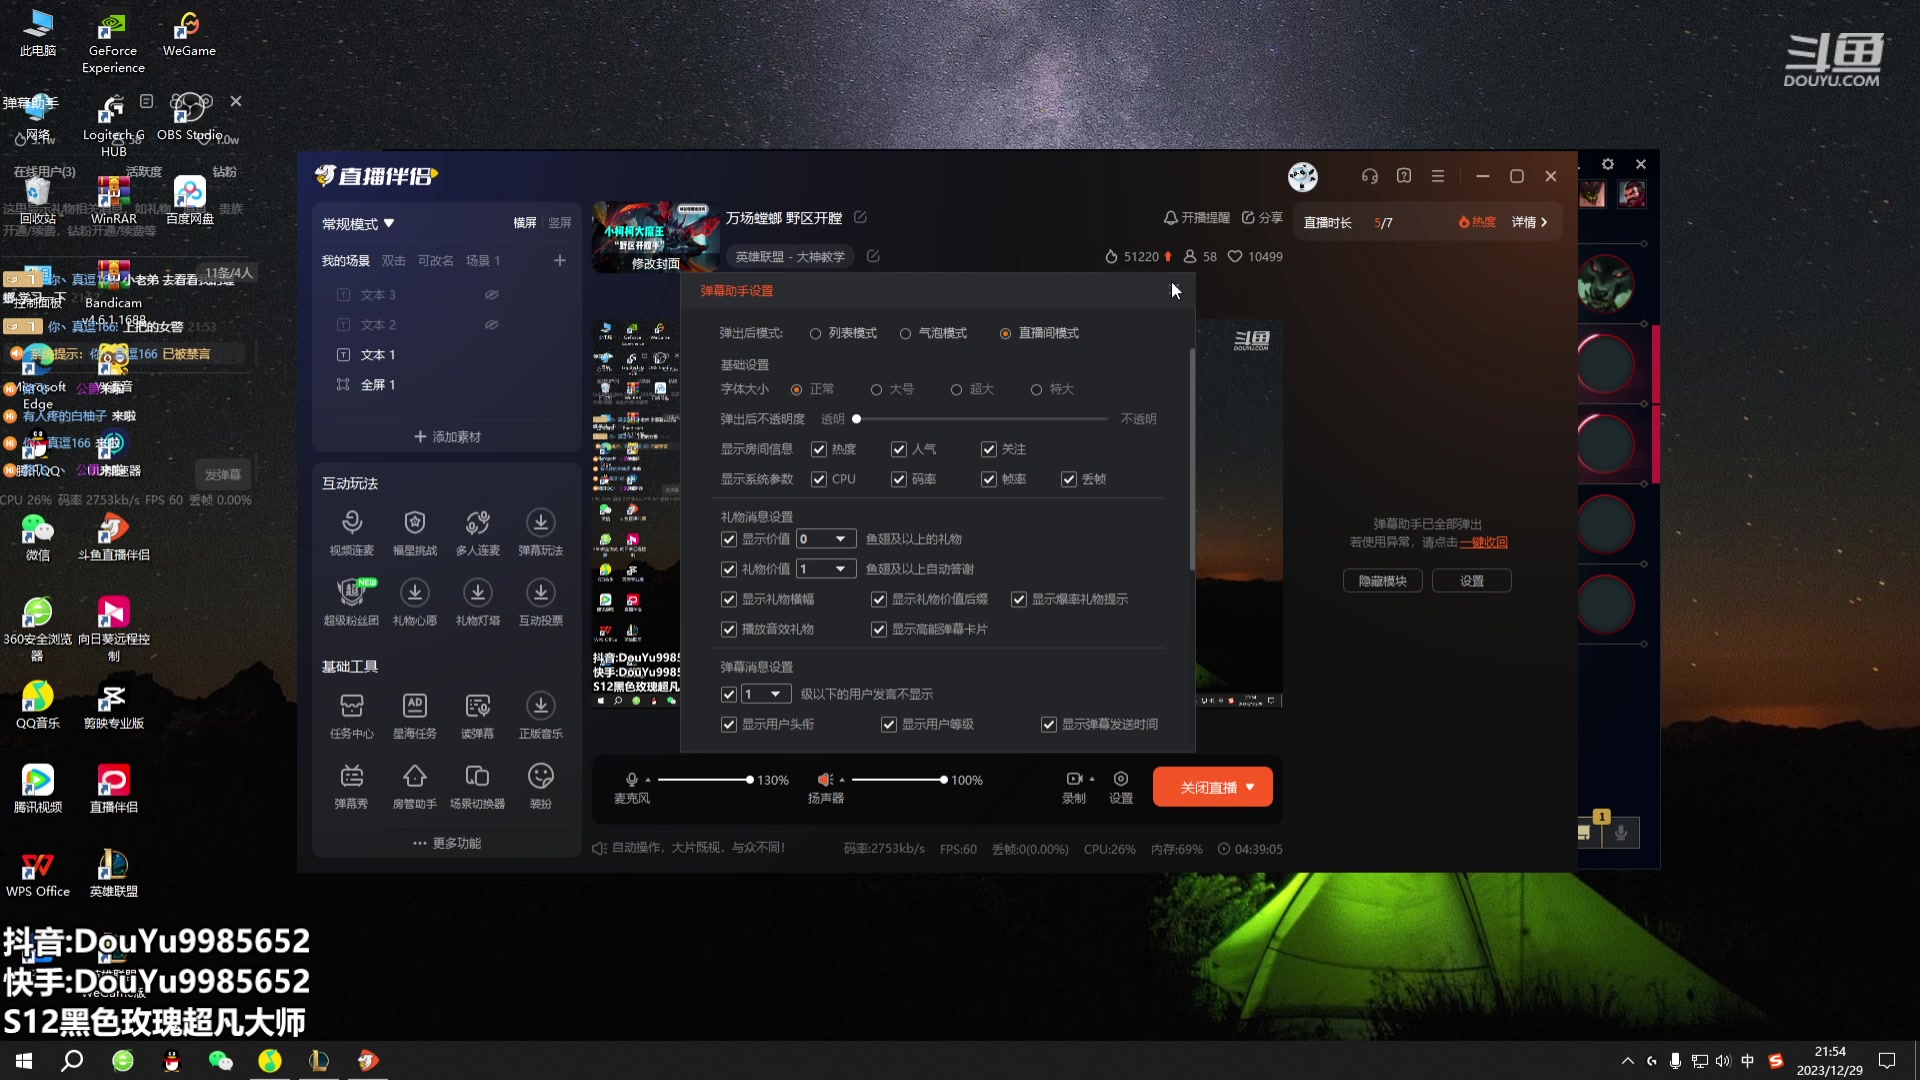The image size is (1920, 1080).
Task: Choose 特大 font size option
Action: [x=1036, y=389]
